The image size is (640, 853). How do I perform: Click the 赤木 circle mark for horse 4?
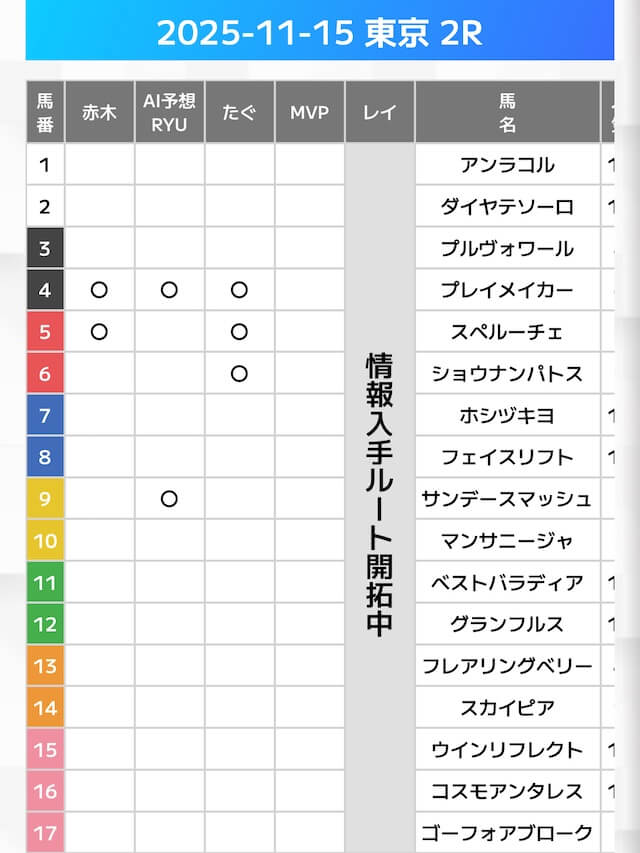click(x=99, y=290)
